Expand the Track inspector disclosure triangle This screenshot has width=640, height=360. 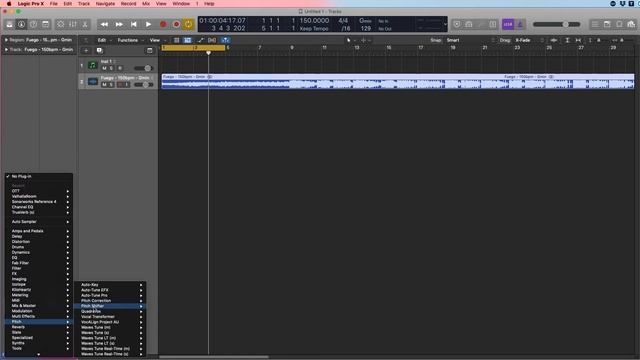6,49
